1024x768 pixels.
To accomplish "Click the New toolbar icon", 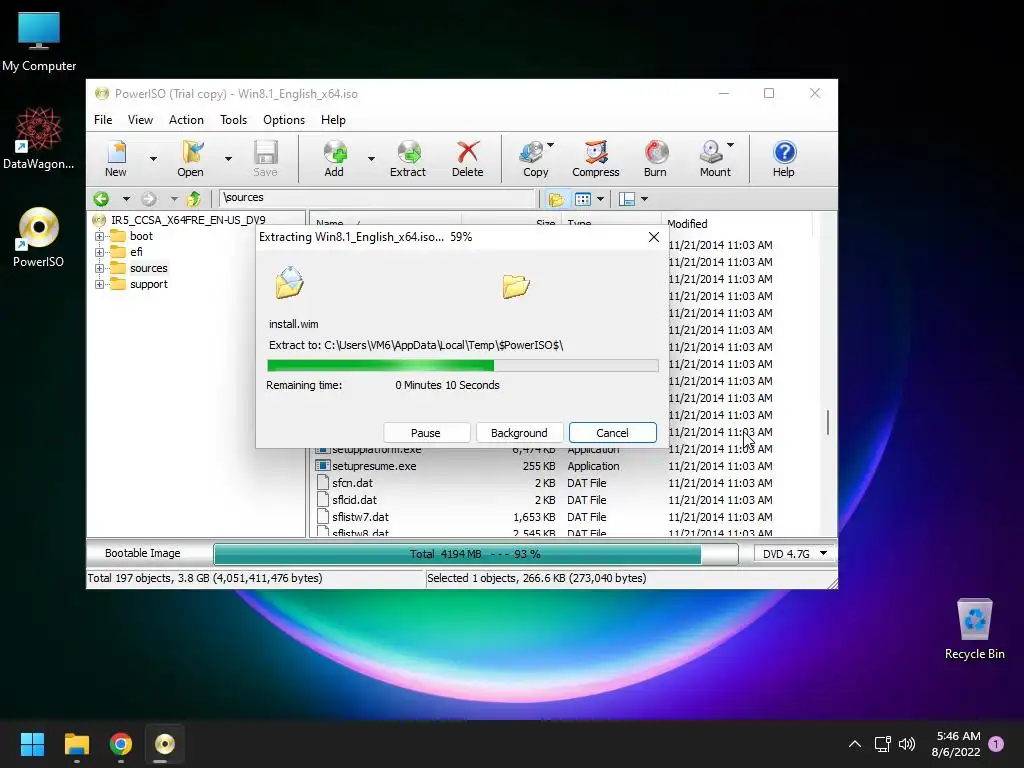I will 116,158.
